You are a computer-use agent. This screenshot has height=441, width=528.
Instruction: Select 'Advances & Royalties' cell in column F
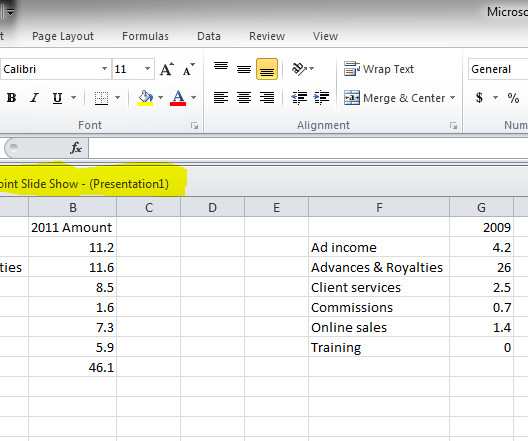click(x=379, y=267)
